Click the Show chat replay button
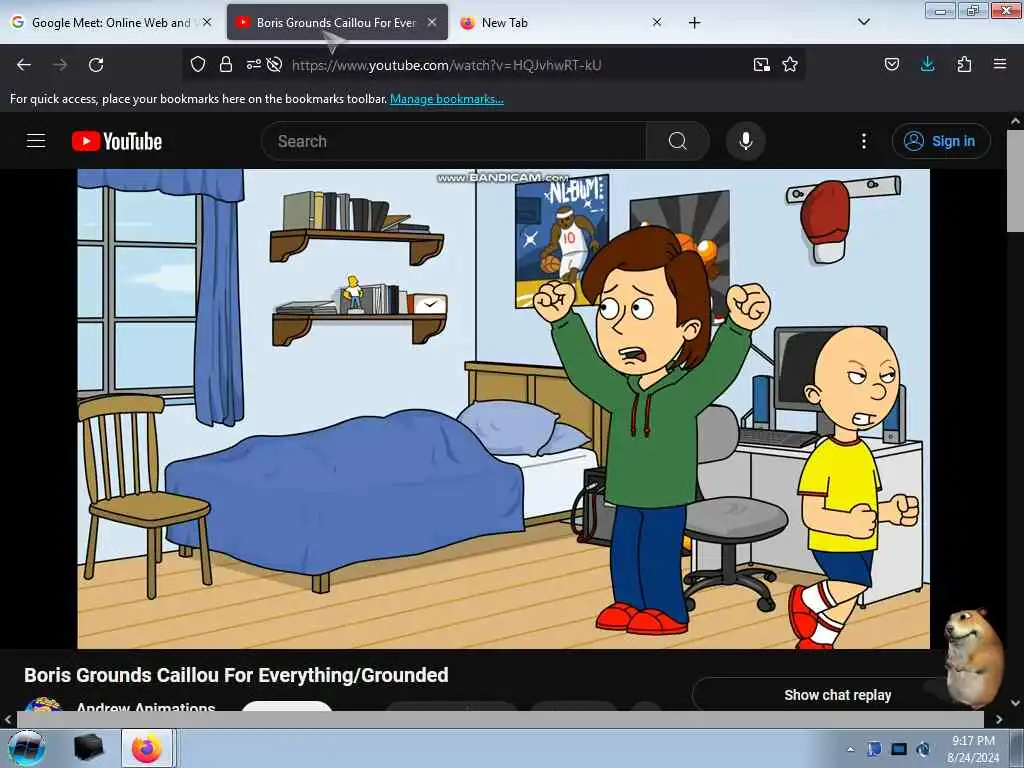The width and height of the screenshot is (1024, 768). click(x=837, y=695)
